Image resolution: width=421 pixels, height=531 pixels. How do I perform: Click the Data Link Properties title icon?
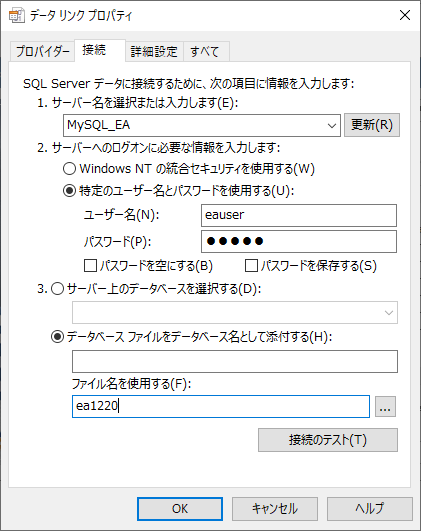click(x=17, y=16)
